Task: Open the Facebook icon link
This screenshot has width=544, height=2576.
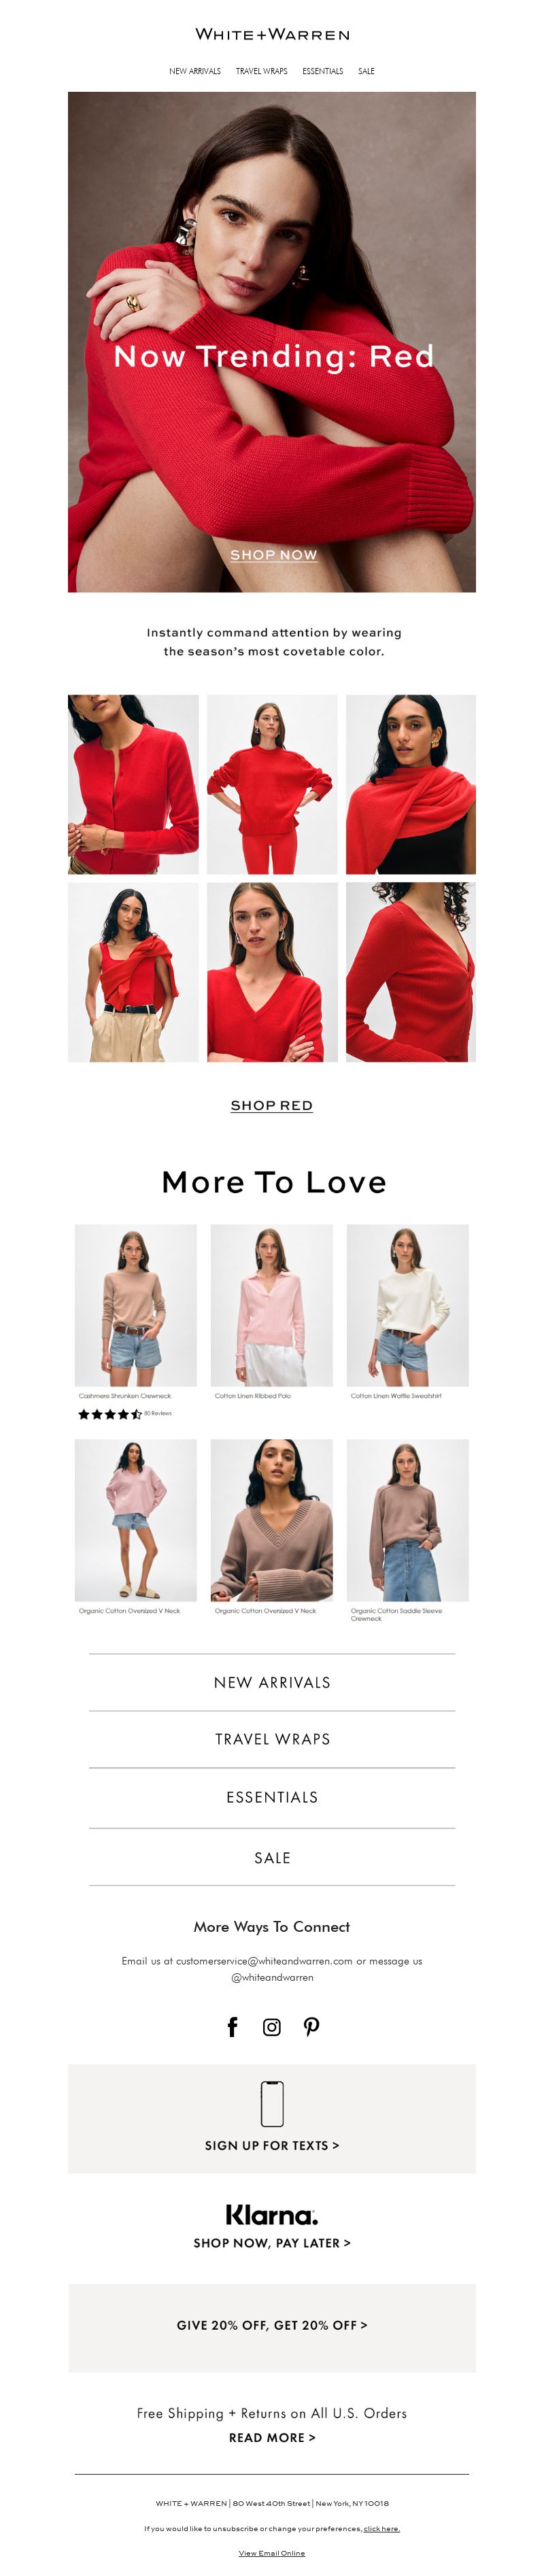Action: (232, 2027)
